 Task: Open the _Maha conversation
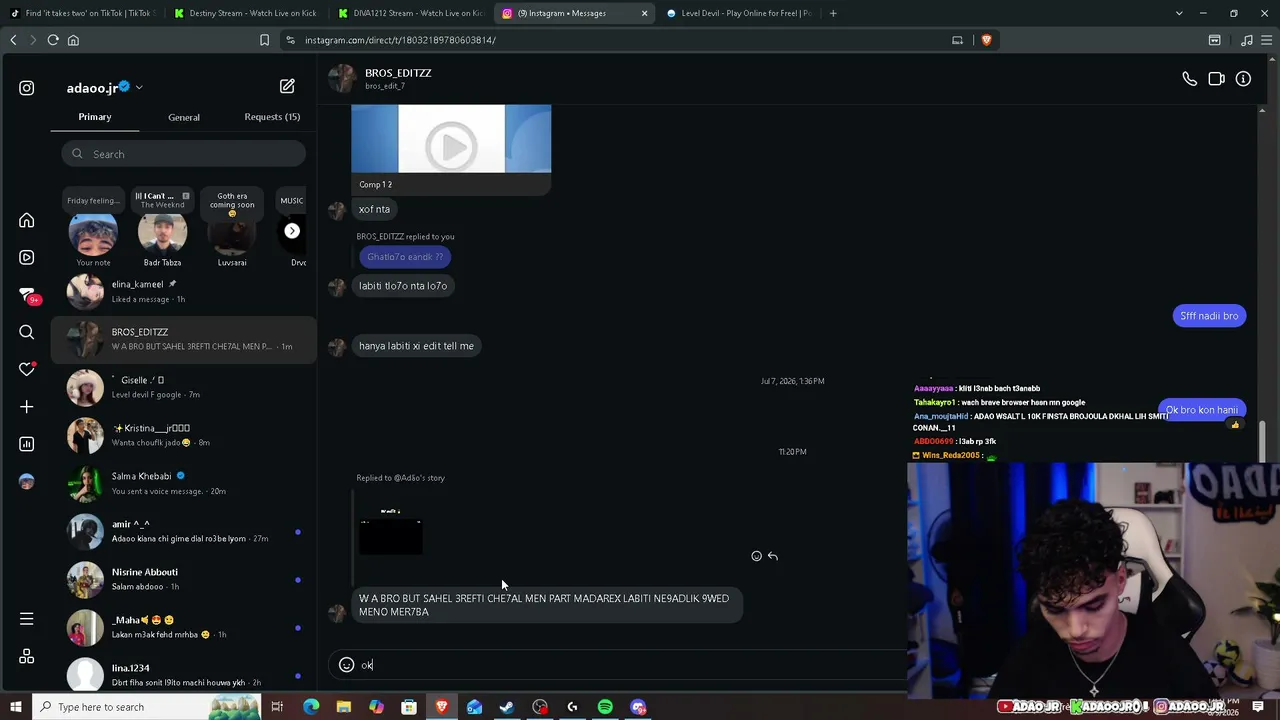click(184, 627)
